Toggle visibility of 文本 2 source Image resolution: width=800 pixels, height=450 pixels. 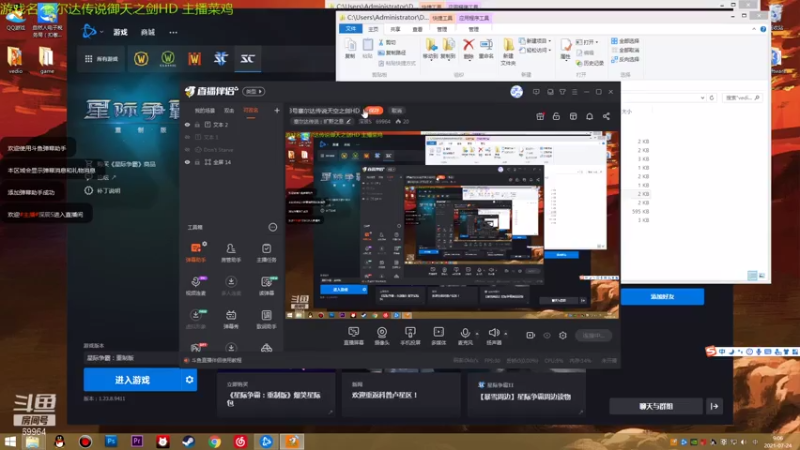pos(187,124)
